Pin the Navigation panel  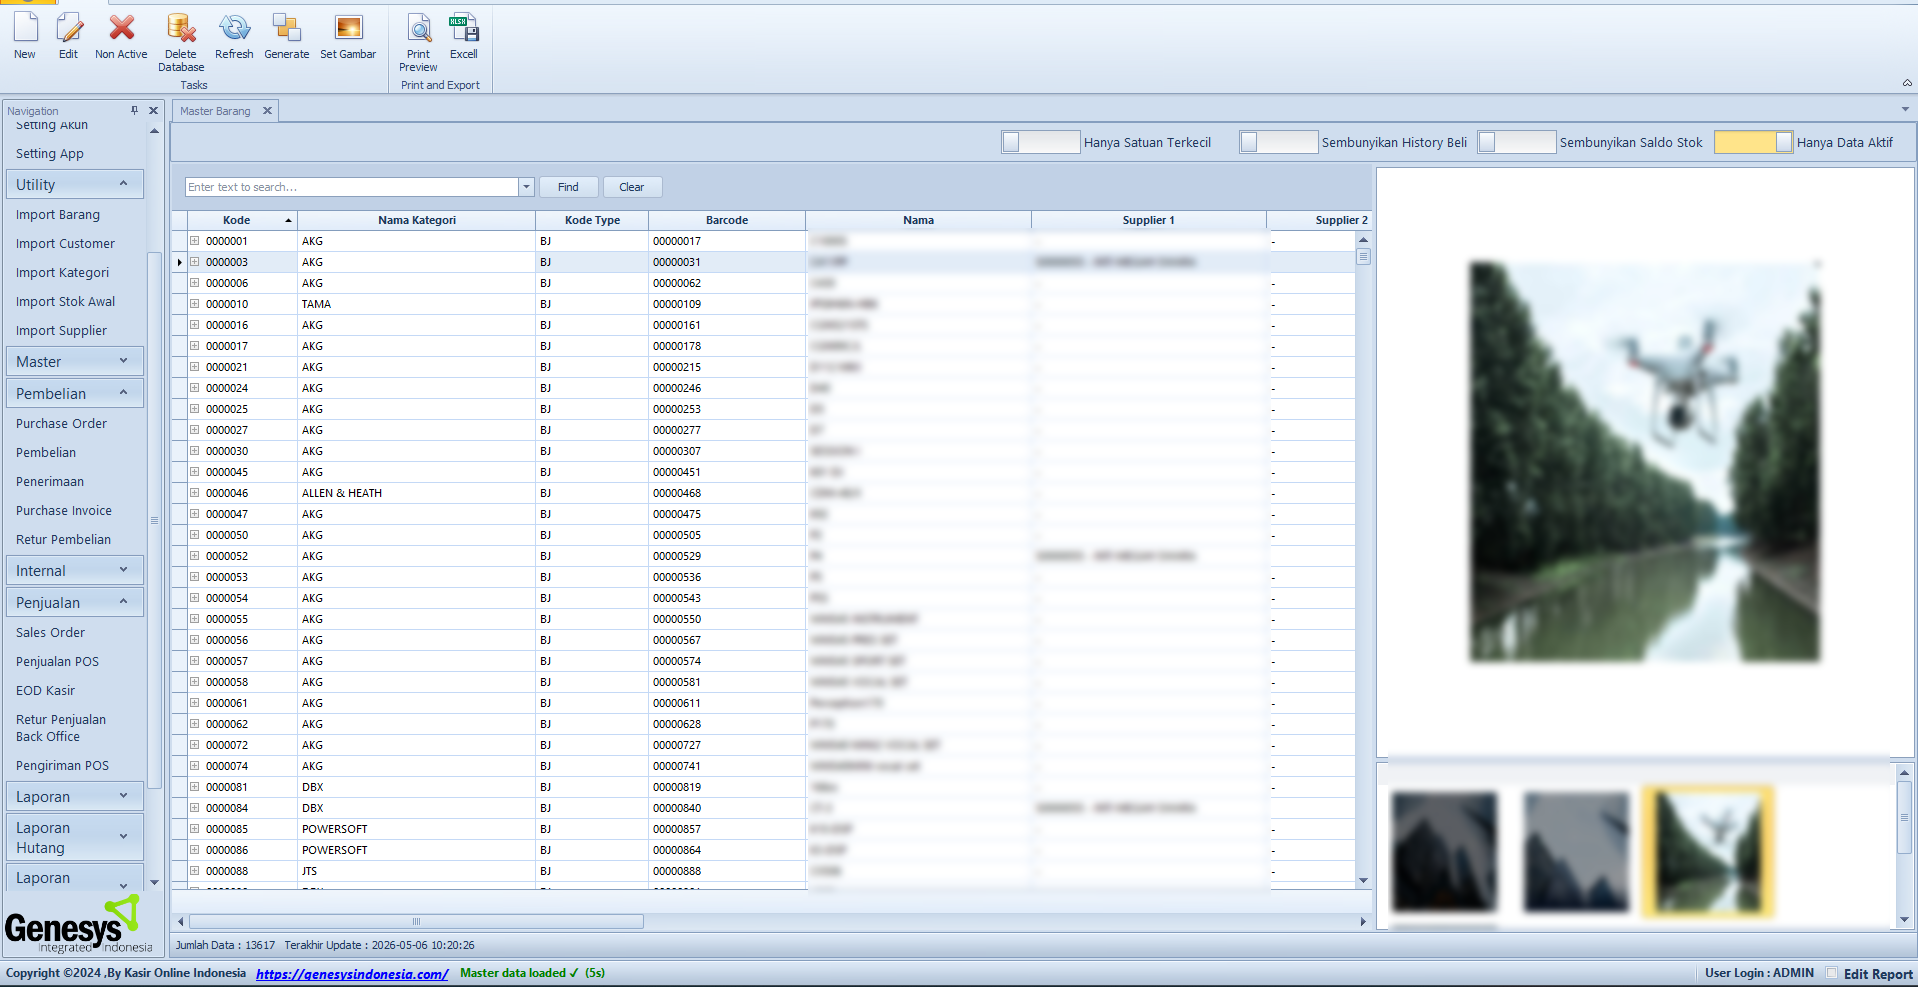[134, 111]
